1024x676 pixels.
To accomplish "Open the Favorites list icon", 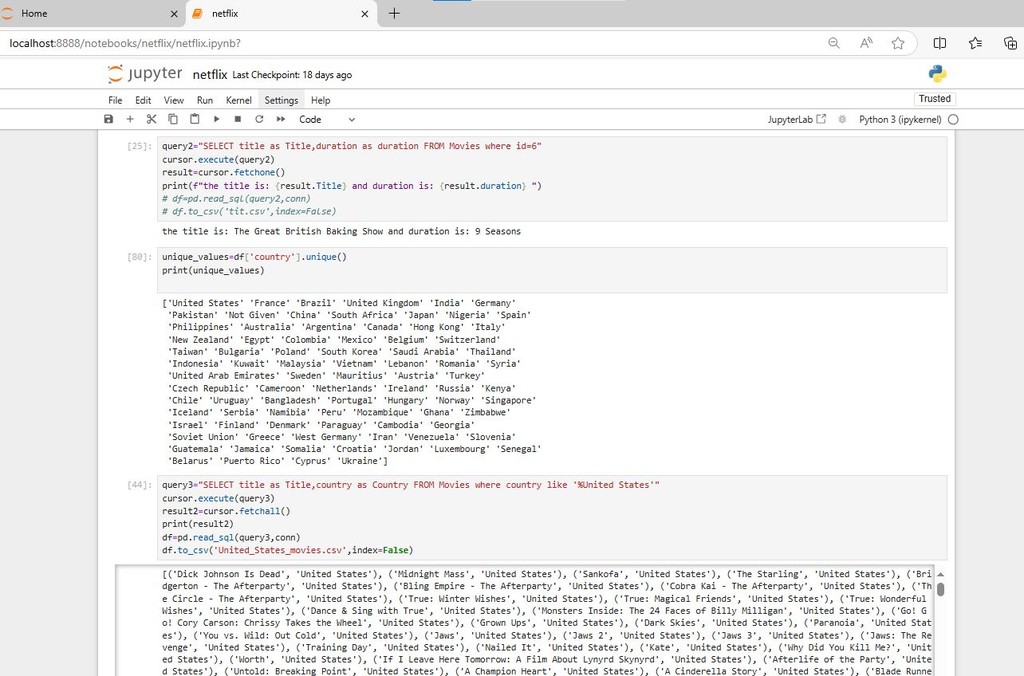I will [x=976, y=43].
